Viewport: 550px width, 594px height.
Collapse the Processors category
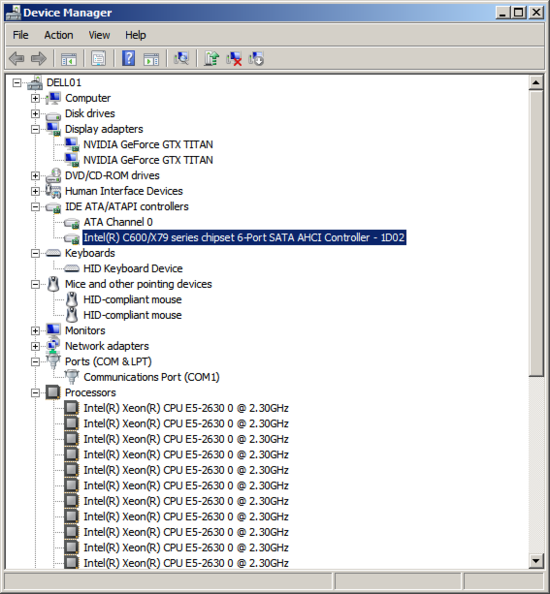[35, 392]
